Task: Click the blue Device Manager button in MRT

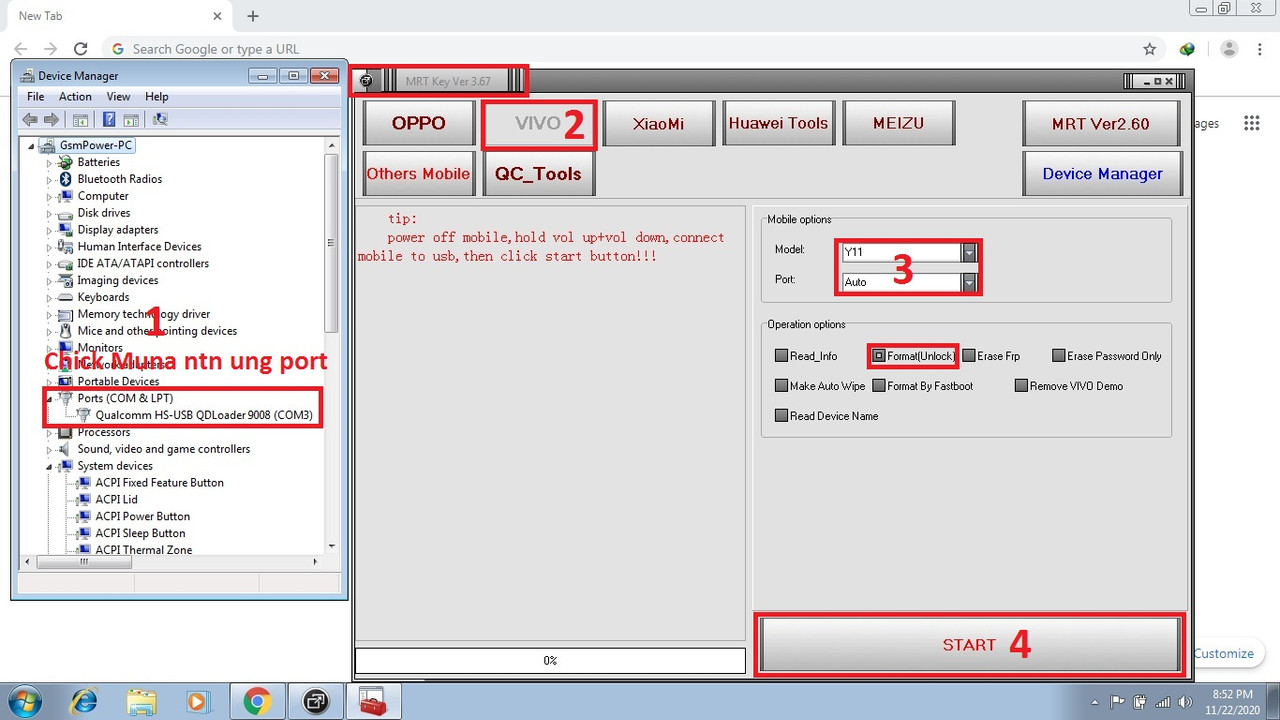Action: coord(1102,174)
